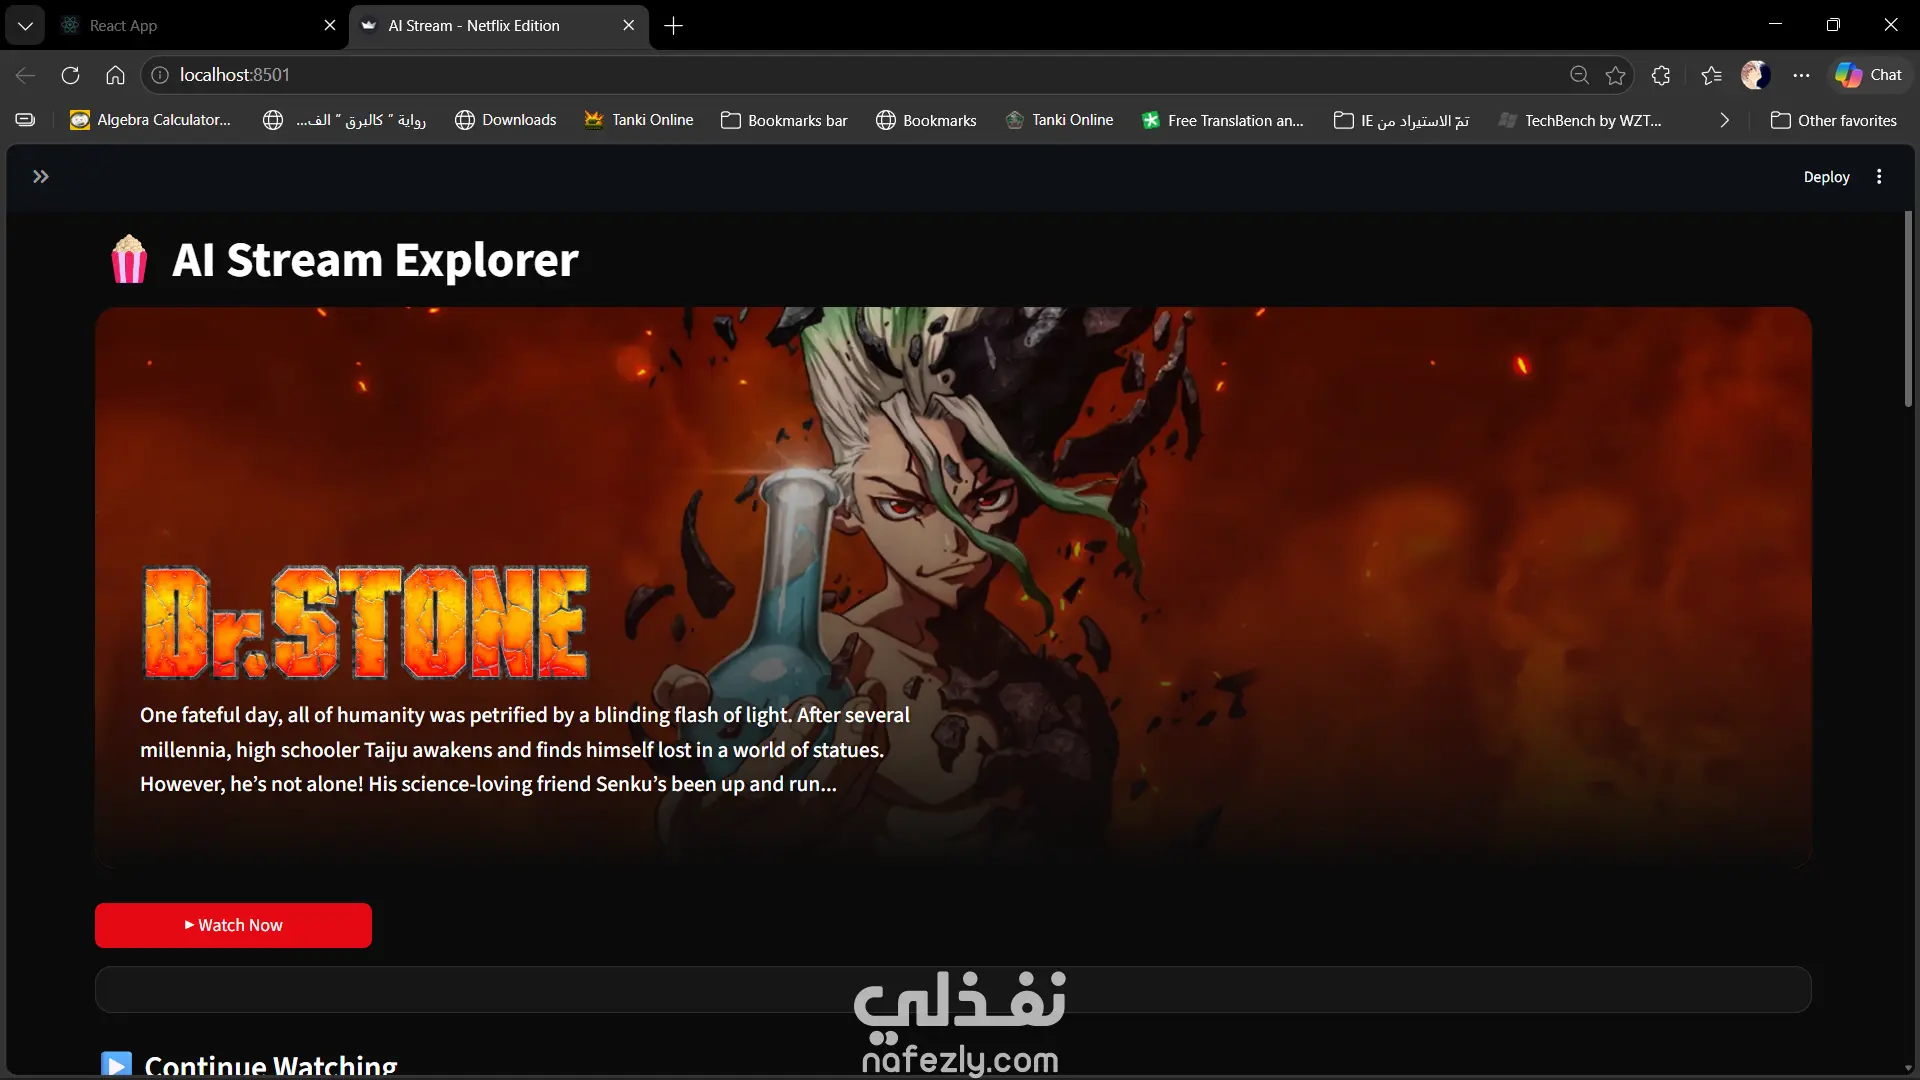Click the scrollbar down arrow

click(x=1908, y=1068)
